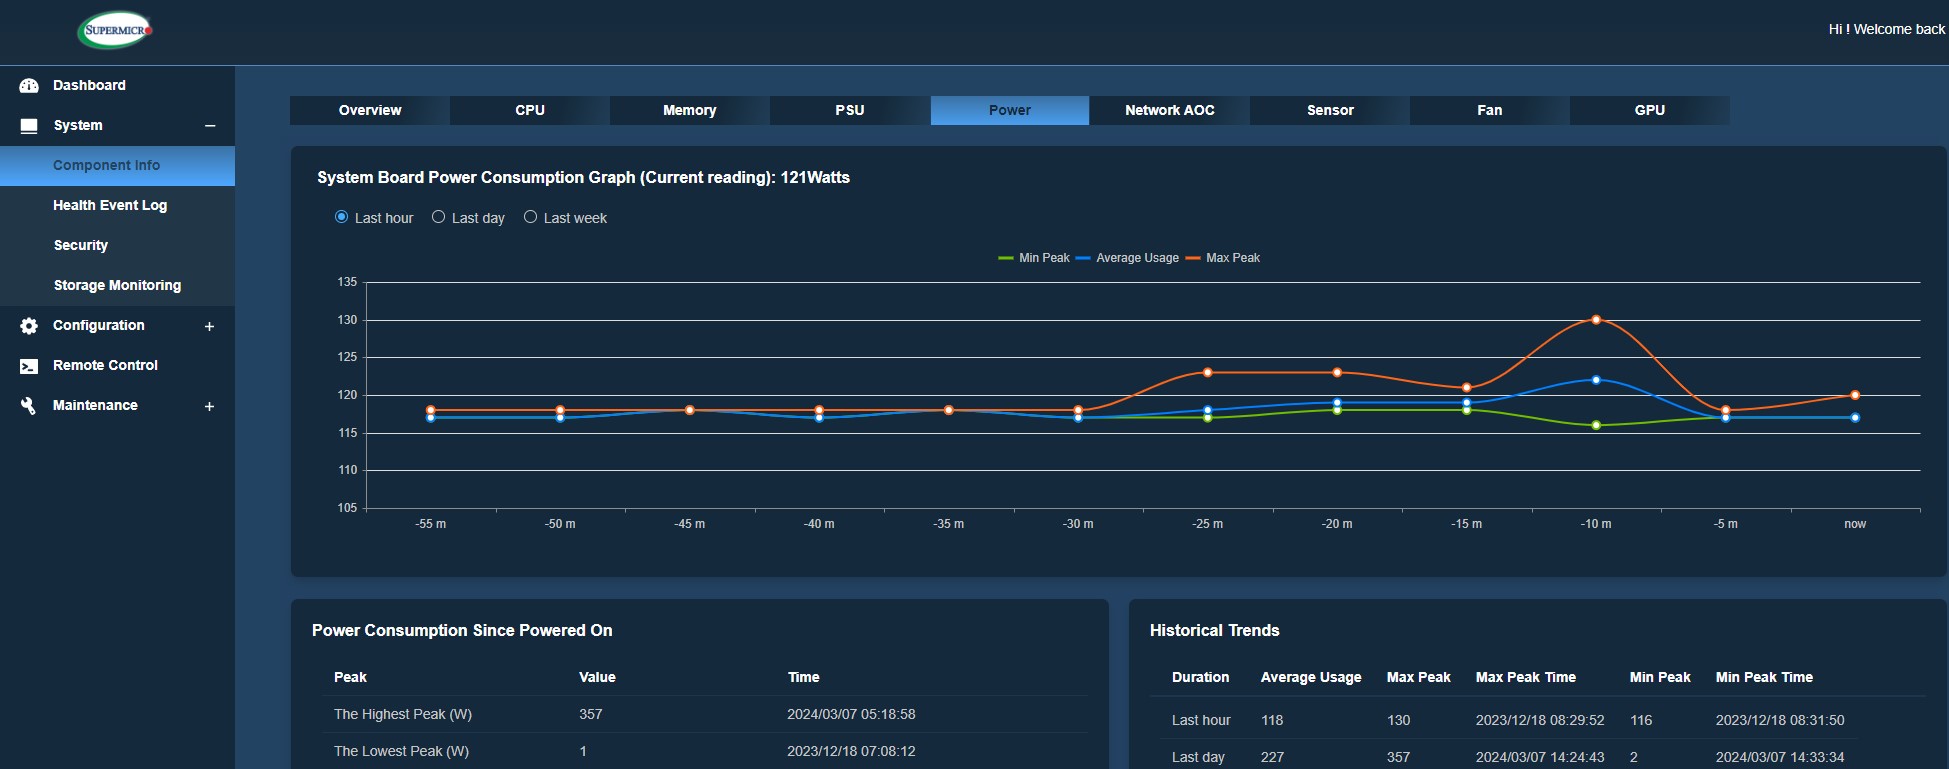
Task: Toggle Max Peak legend swatch
Action: tap(1192, 258)
